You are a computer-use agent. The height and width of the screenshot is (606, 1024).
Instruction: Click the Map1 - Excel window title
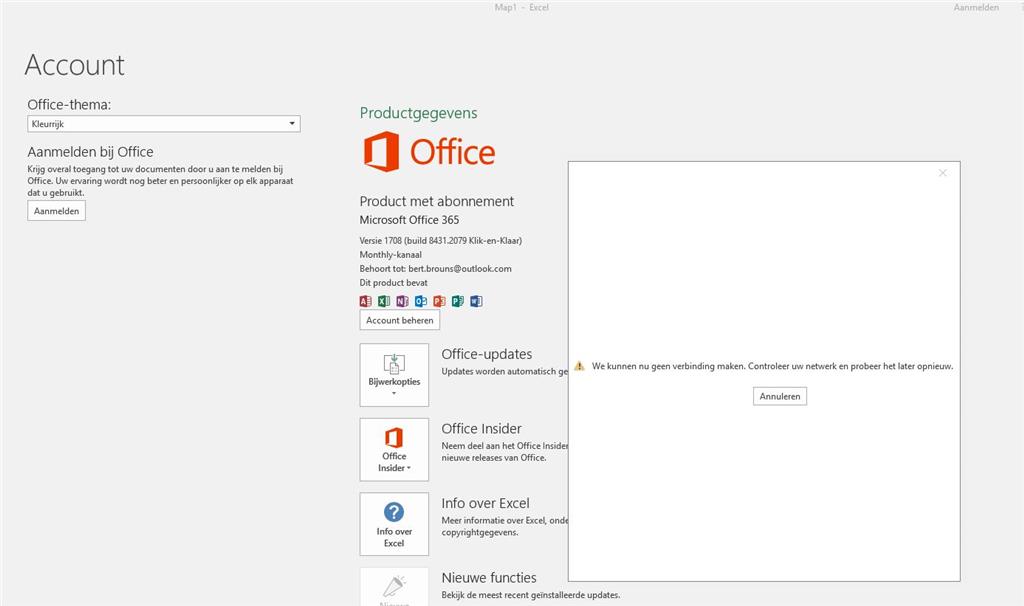[x=522, y=8]
